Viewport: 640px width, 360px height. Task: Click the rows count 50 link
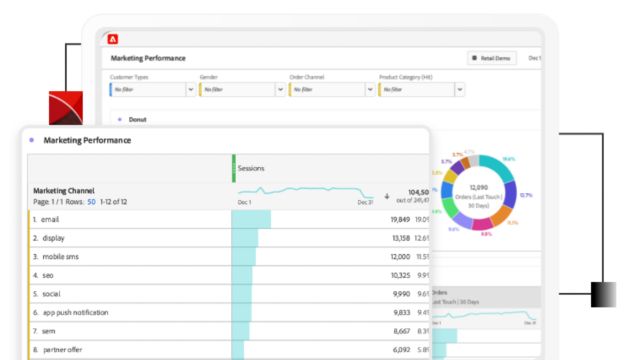[91, 202]
